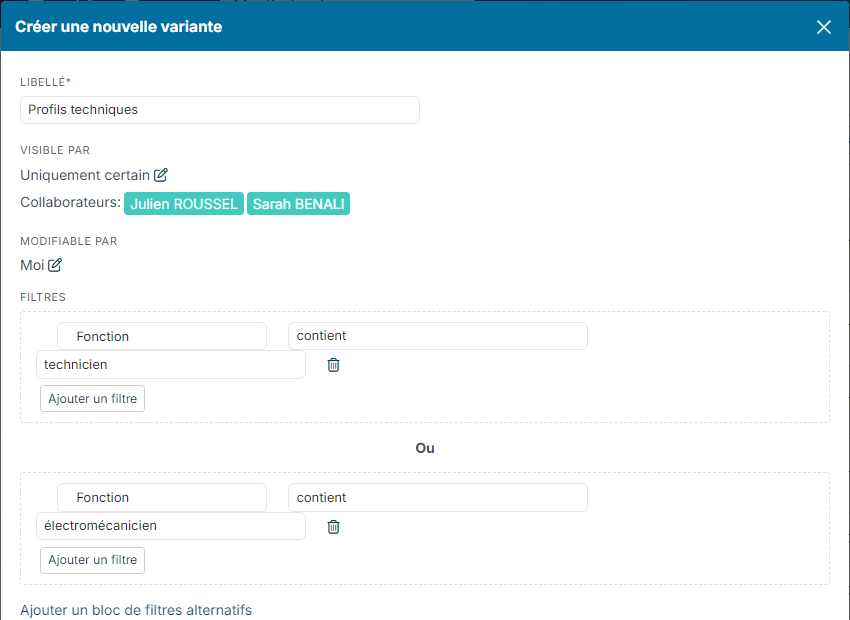This screenshot has height=620, width=850.
Task: Add a filter below the 'technicien' row
Action: (92, 399)
